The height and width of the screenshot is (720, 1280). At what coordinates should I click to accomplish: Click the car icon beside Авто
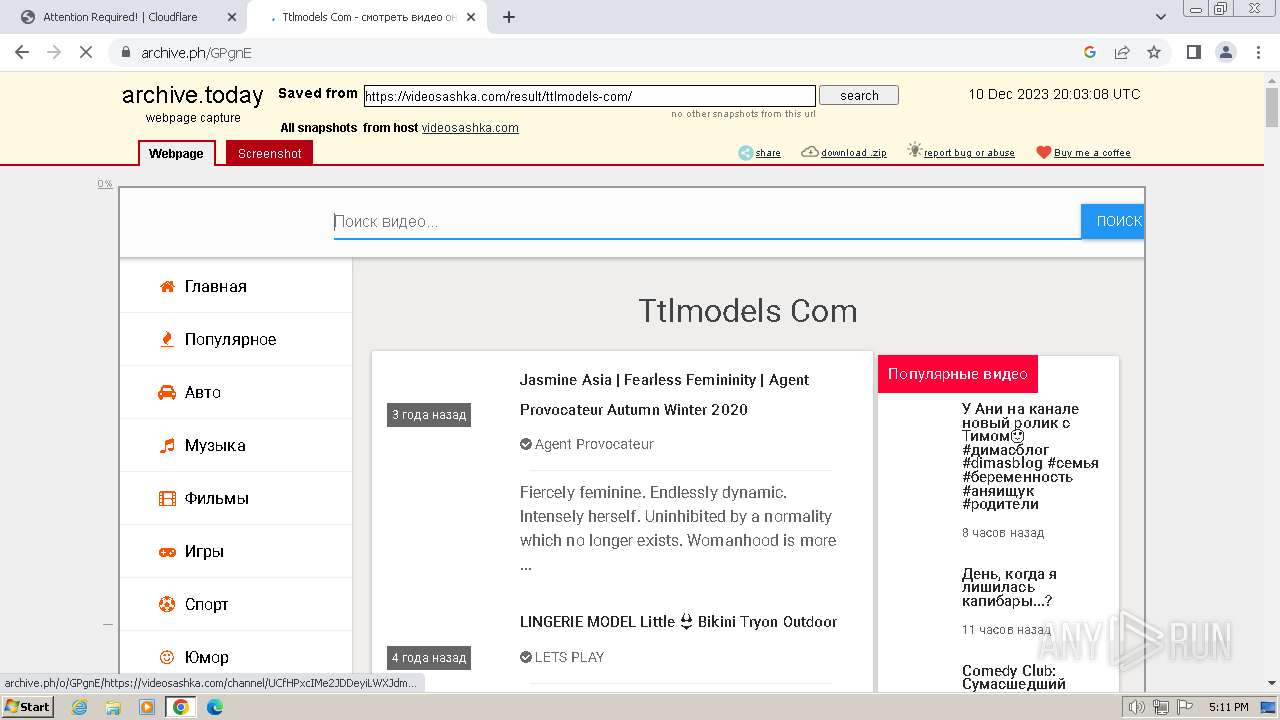pyautogui.click(x=167, y=392)
